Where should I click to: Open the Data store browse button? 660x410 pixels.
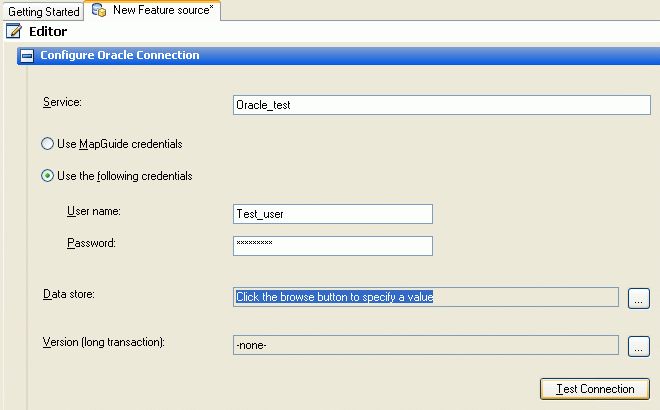[639, 298]
